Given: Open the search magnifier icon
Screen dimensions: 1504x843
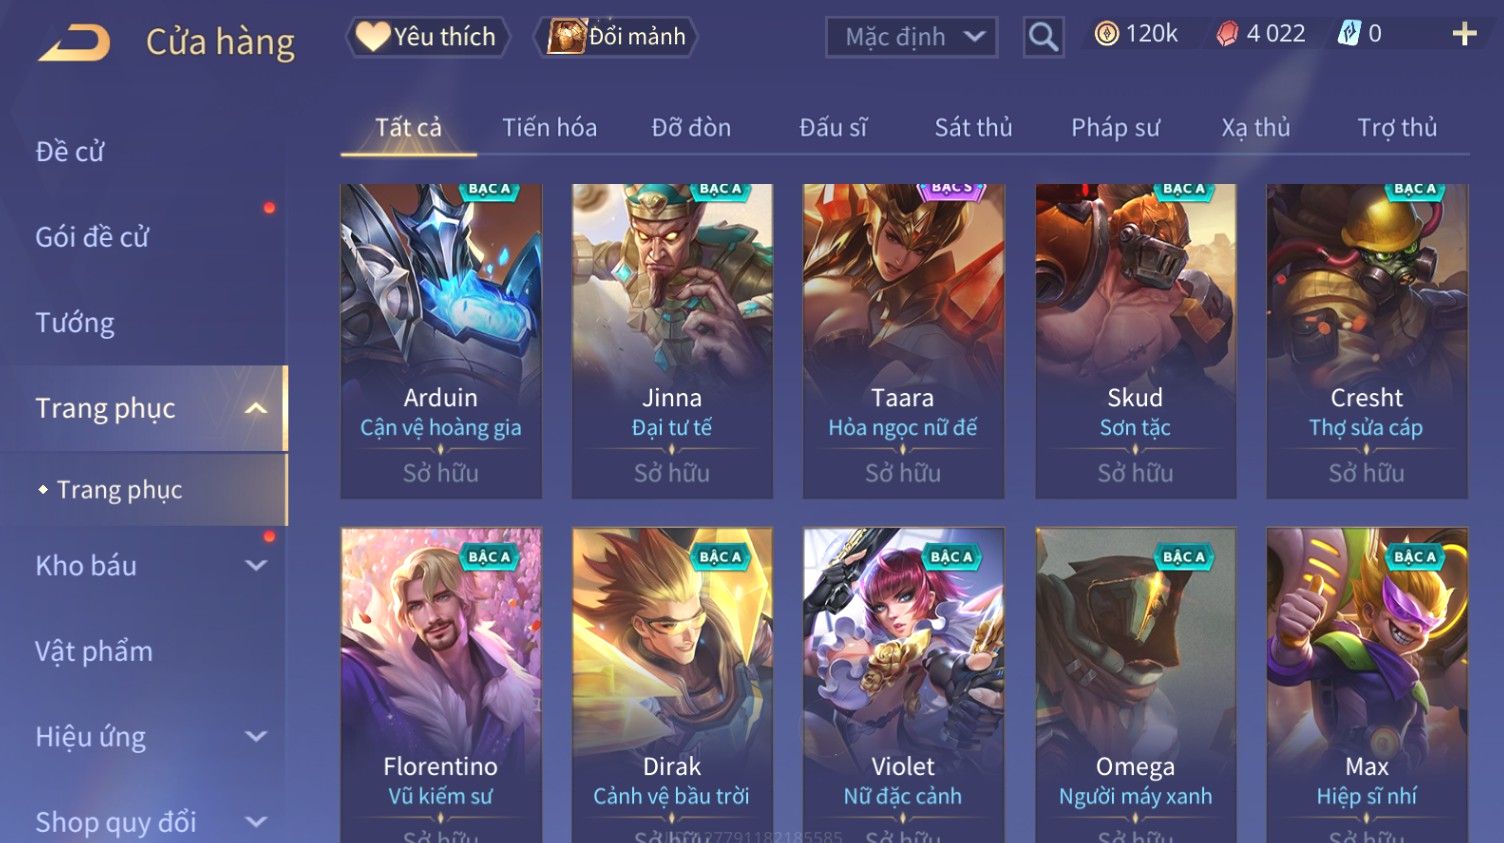Looking at the screenshot, I should point(1043,37).
